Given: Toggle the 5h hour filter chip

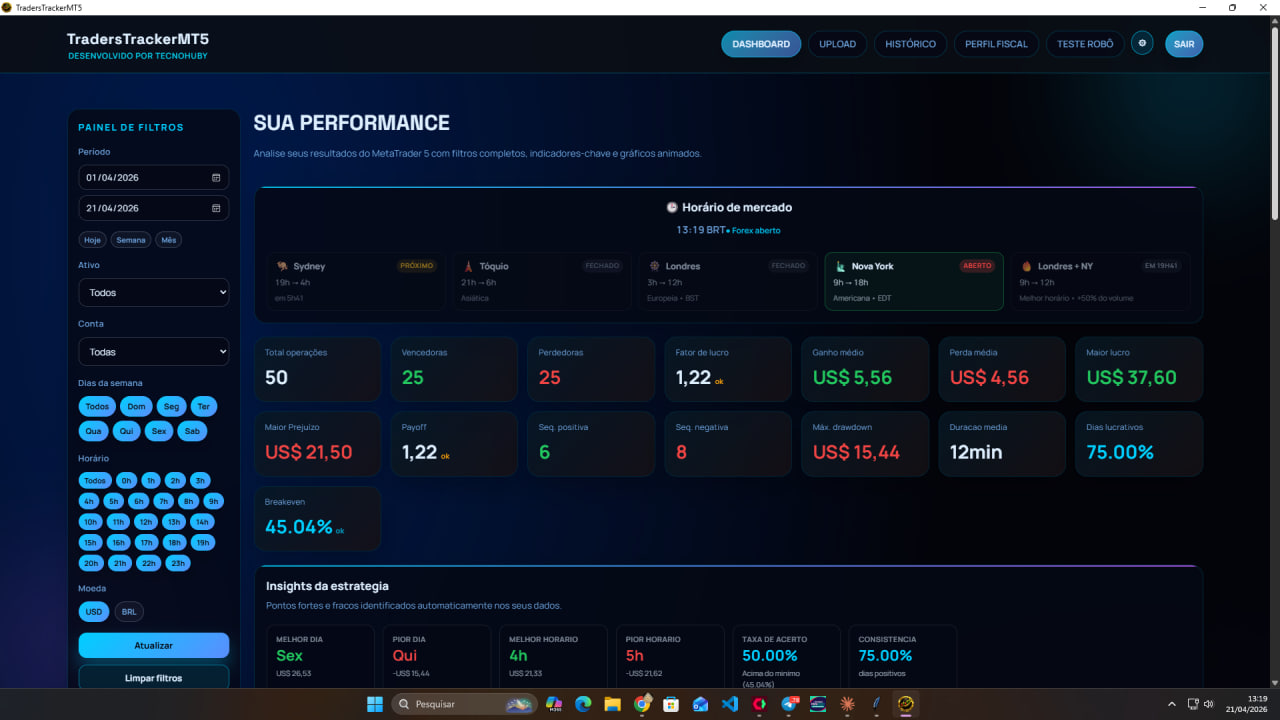Looking at the screenshot, I should (x=114, y=501).
